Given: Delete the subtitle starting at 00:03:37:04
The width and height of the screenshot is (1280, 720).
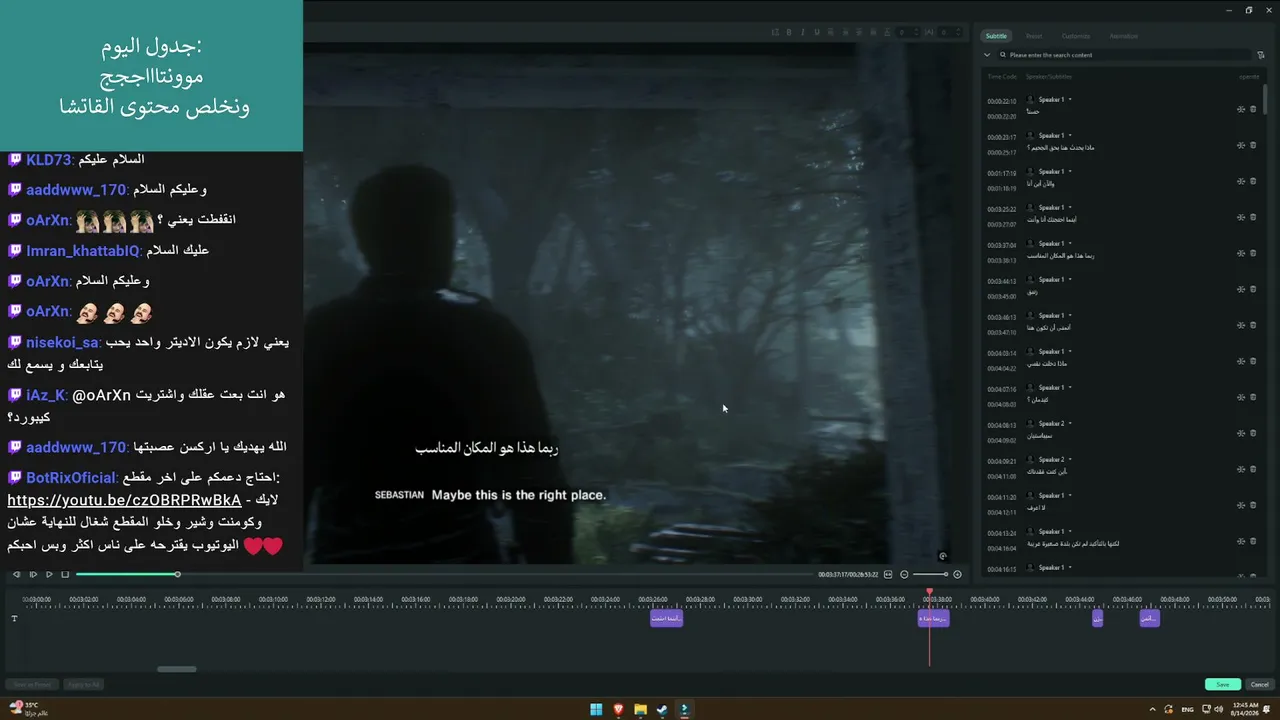Looking at the screenshot, I should point(1253,253).
